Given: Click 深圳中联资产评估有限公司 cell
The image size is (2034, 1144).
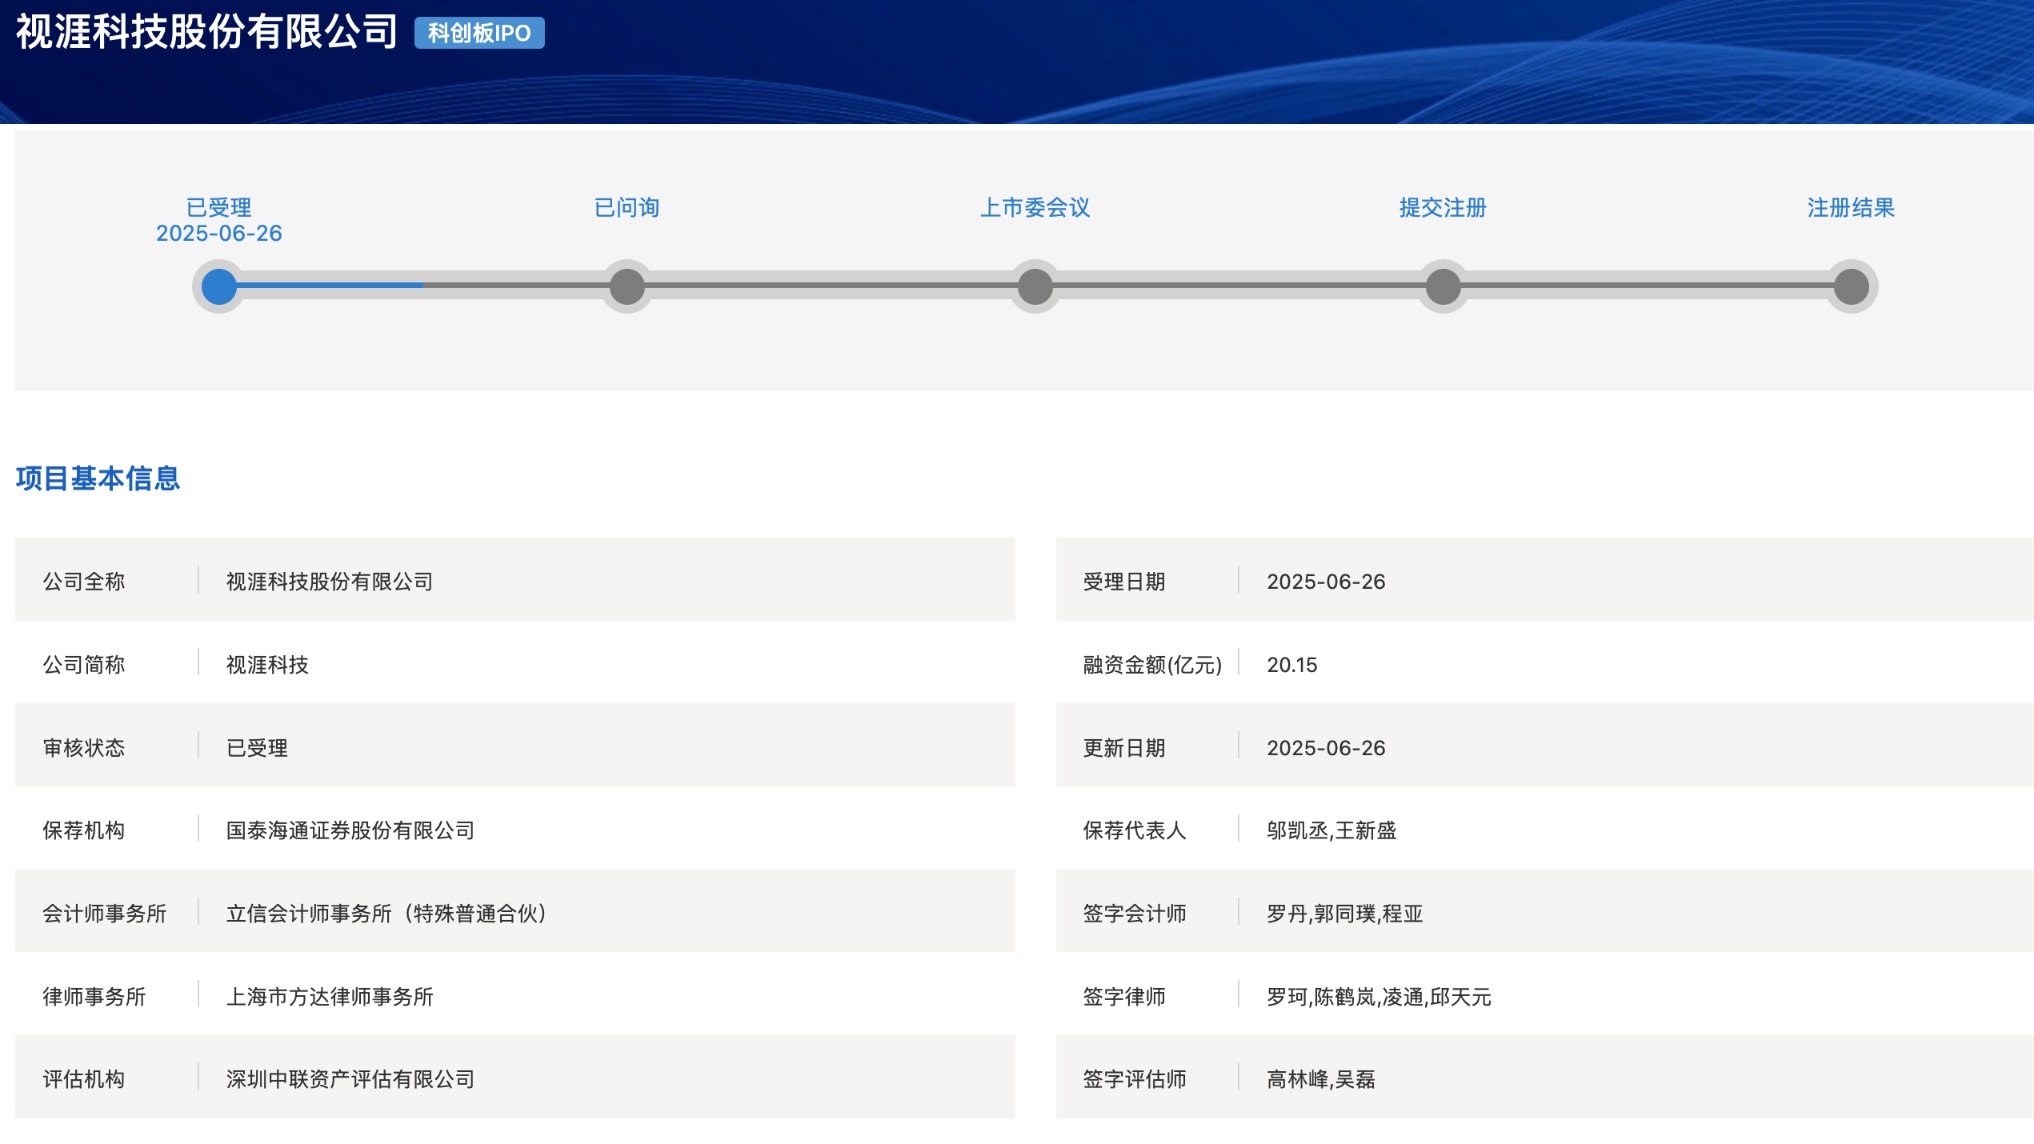Looking at the screenshot, I should click(x=350, y=1079).
